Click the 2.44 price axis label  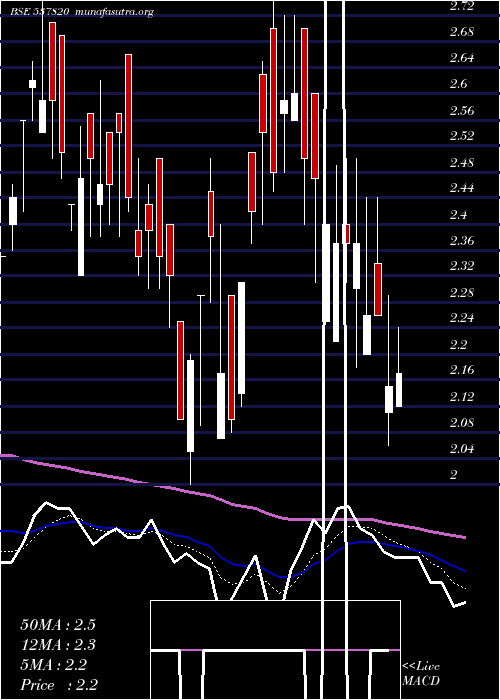462,188
